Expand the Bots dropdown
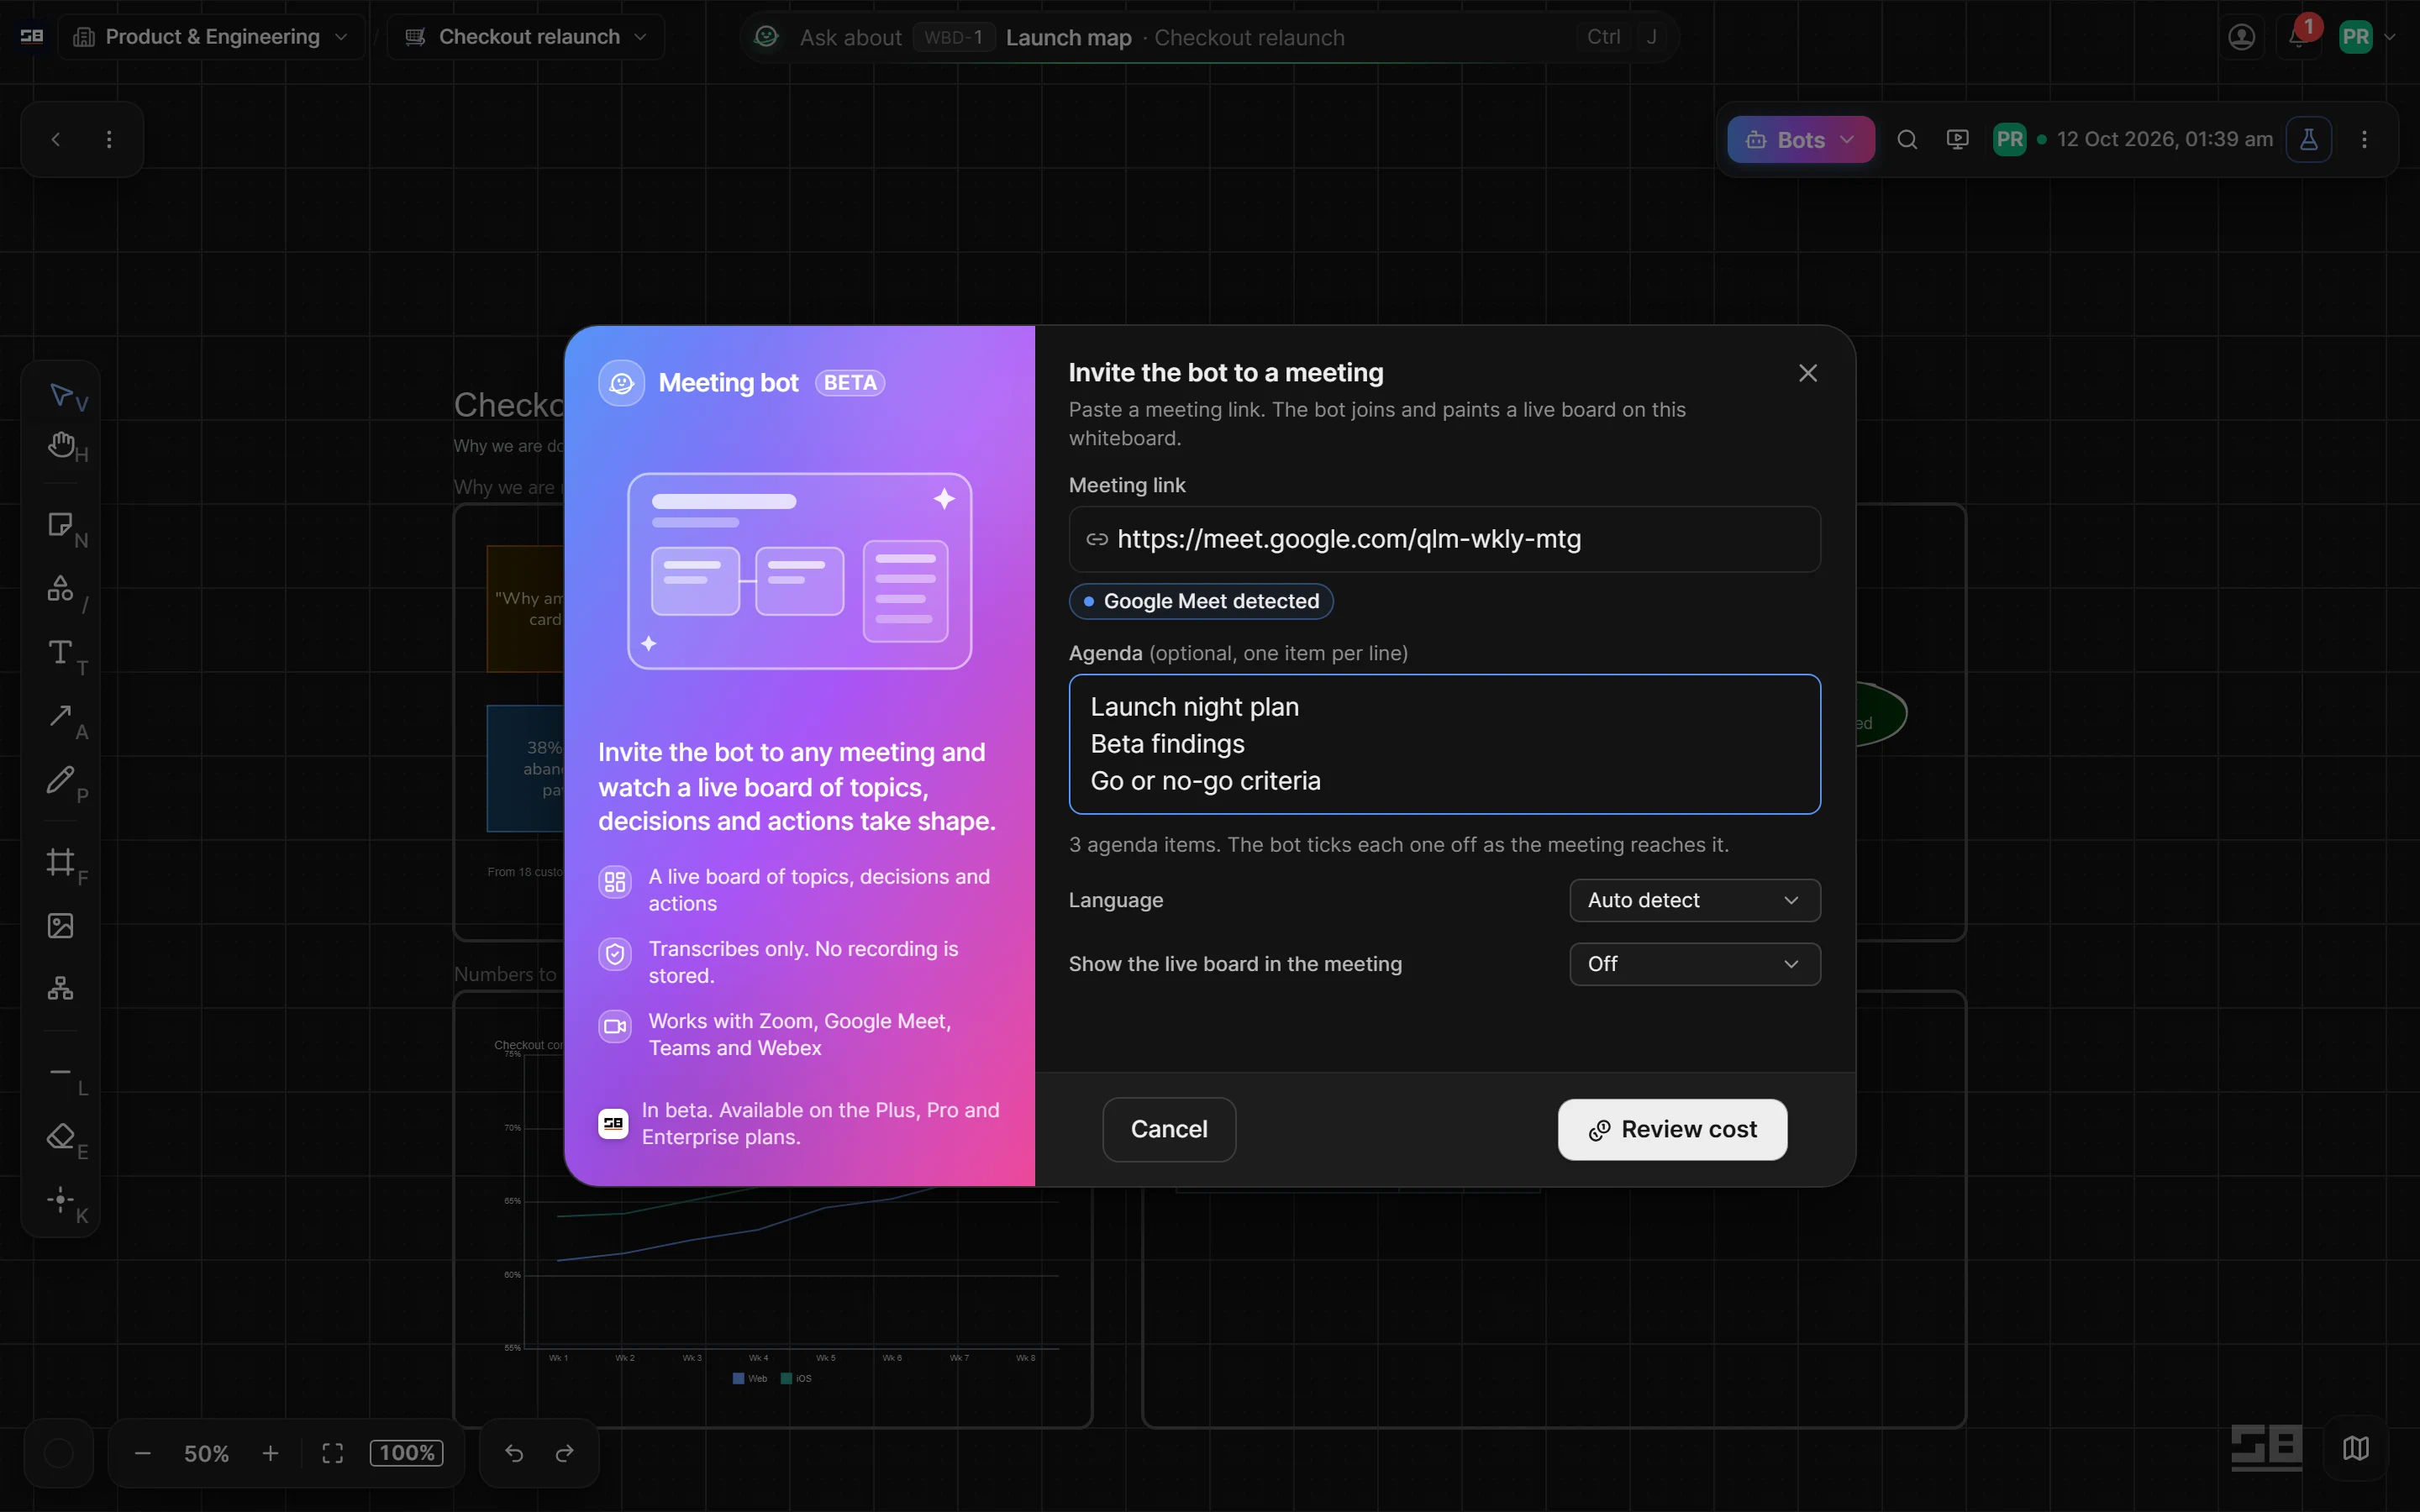This screenshot has width=2420, height=1512. point(1801,140)
